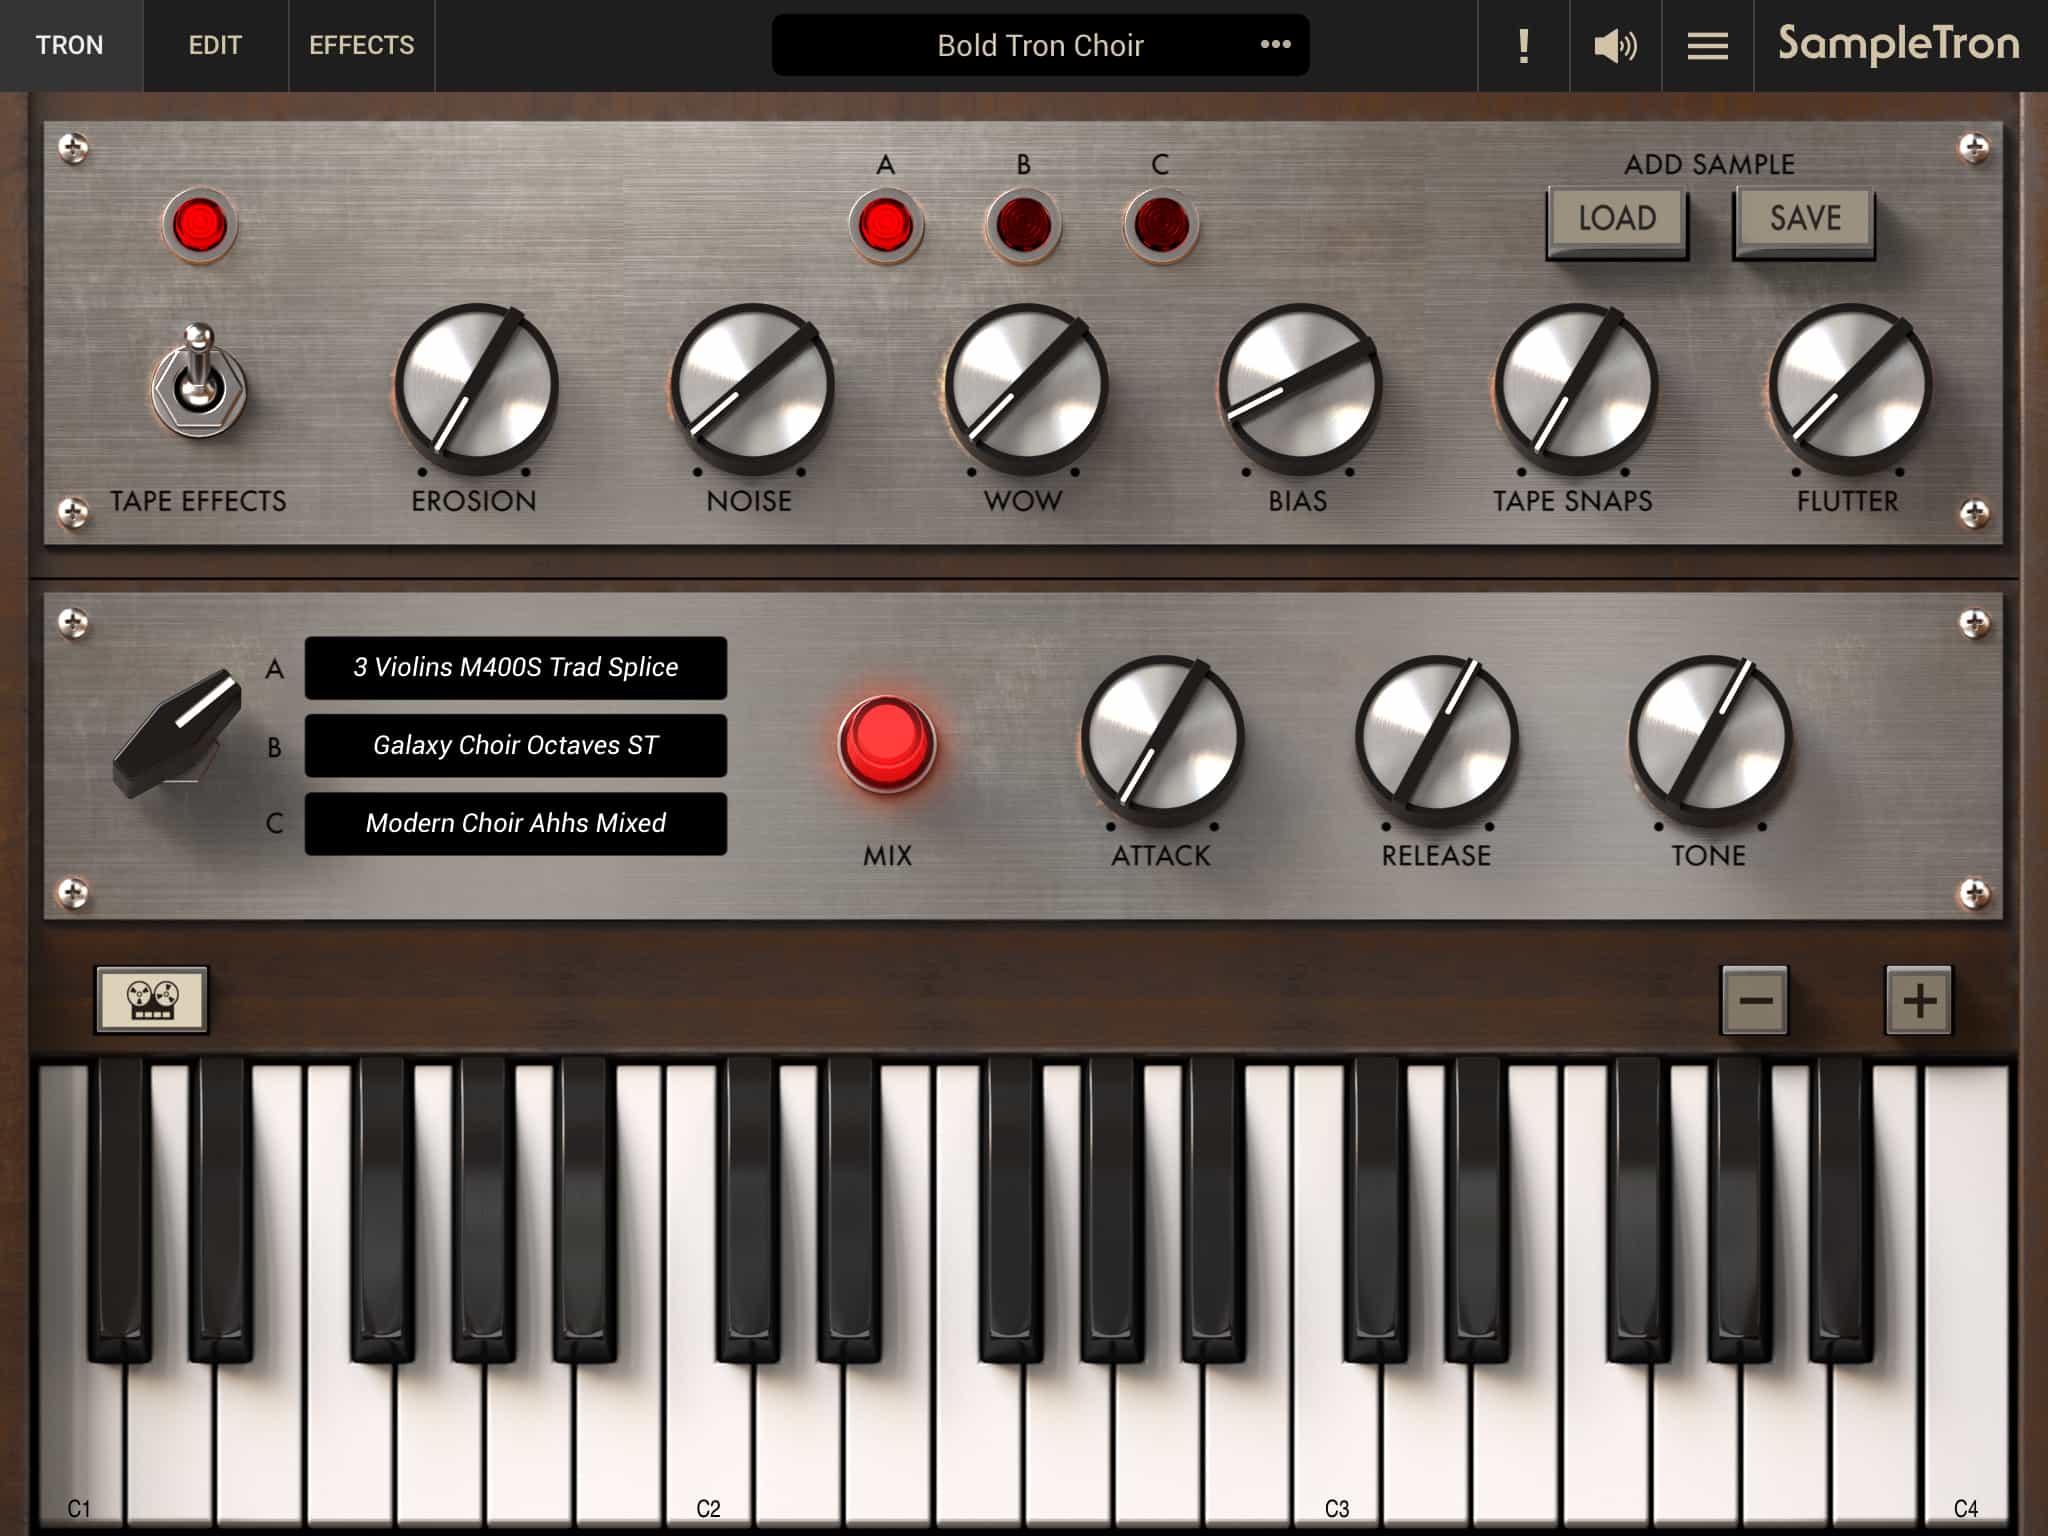The image size is (2048, 1536).
Task: Toggle track A red lamp
Action: [x=885, y=225]
